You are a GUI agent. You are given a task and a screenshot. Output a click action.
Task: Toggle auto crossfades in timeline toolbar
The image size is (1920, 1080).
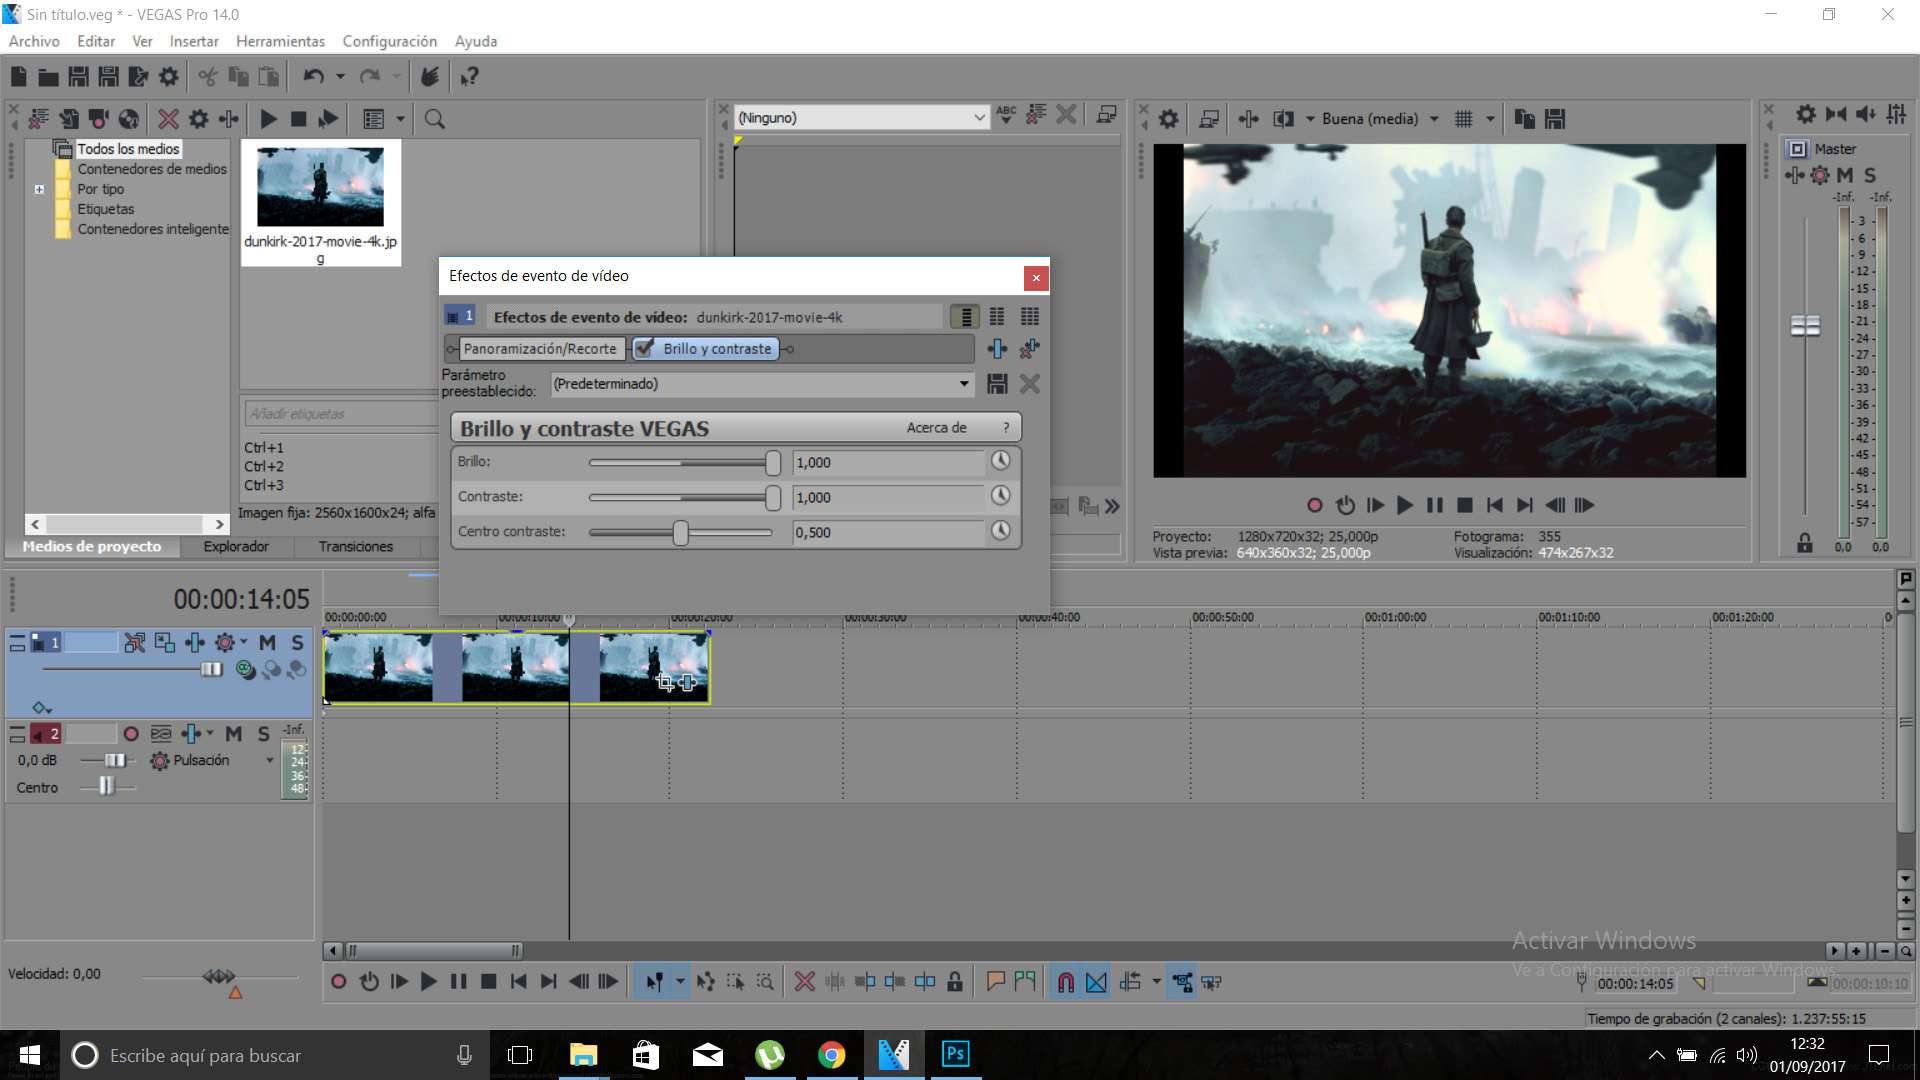click(x=1096, y=982)
